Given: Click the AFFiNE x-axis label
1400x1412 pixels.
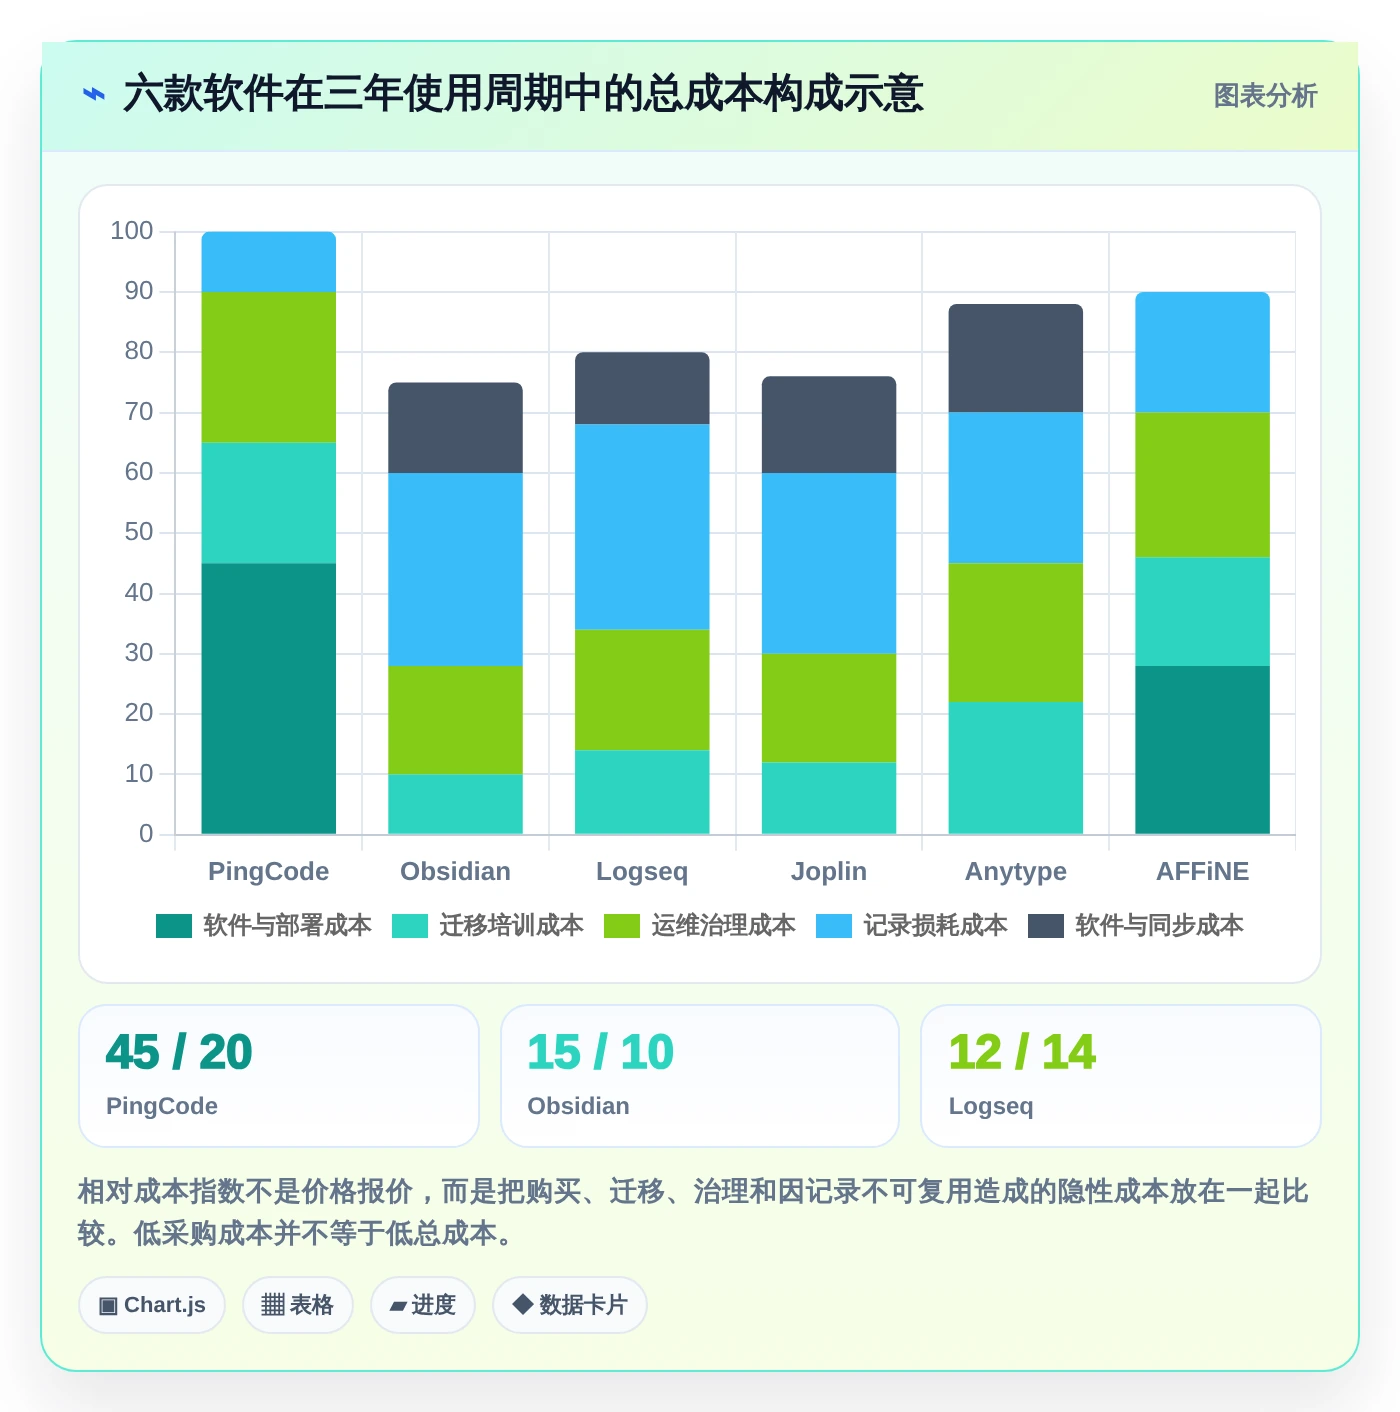Looking at the screenshot, I should click(x=1203, y=871).
